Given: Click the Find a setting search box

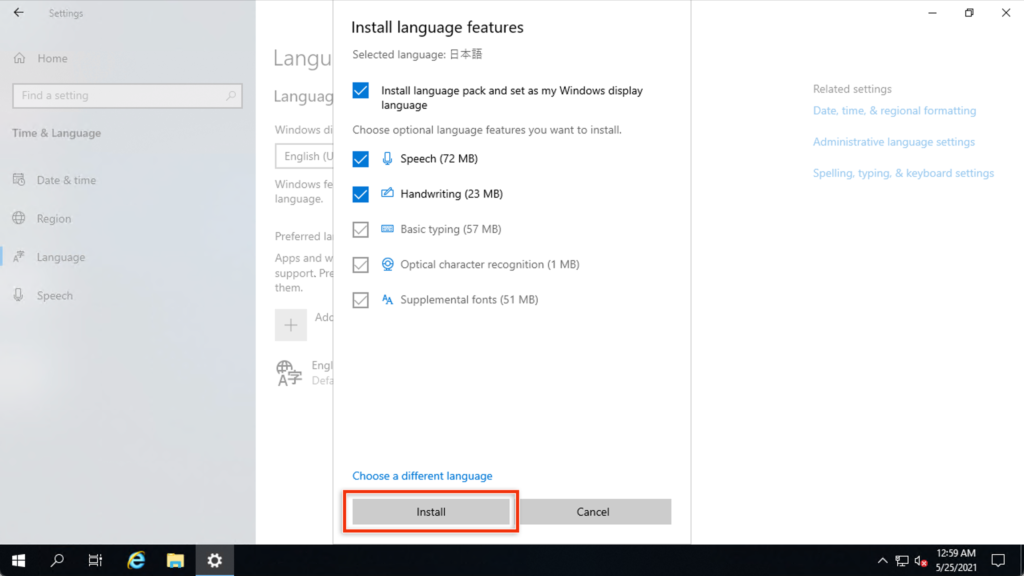Looking at the screenshot, I should click(x=127, y=95).
